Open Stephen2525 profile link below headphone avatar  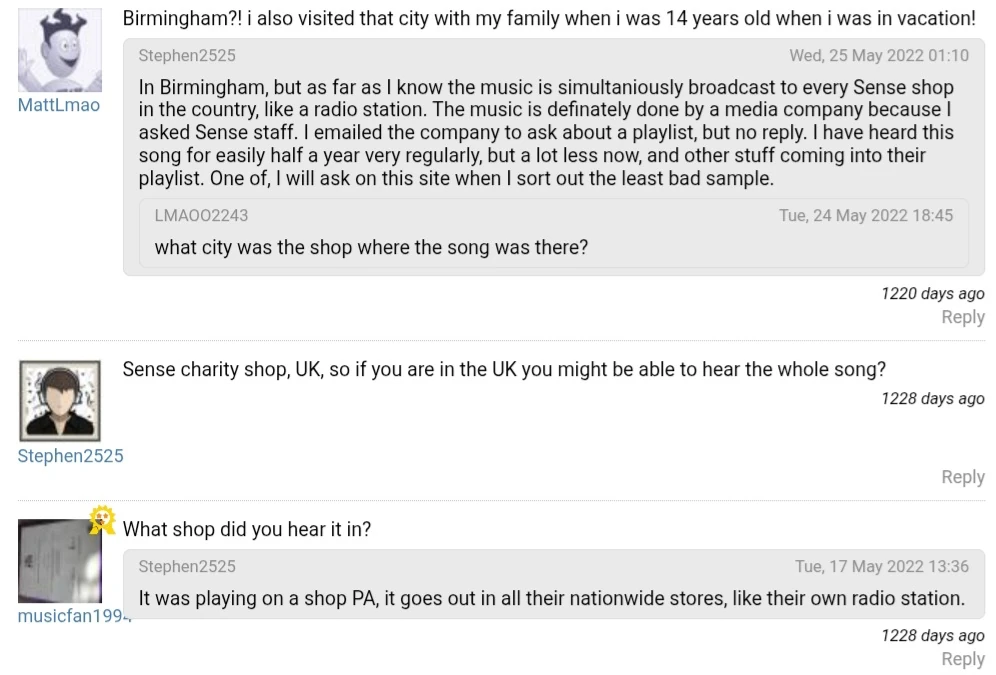click(70, 456)
